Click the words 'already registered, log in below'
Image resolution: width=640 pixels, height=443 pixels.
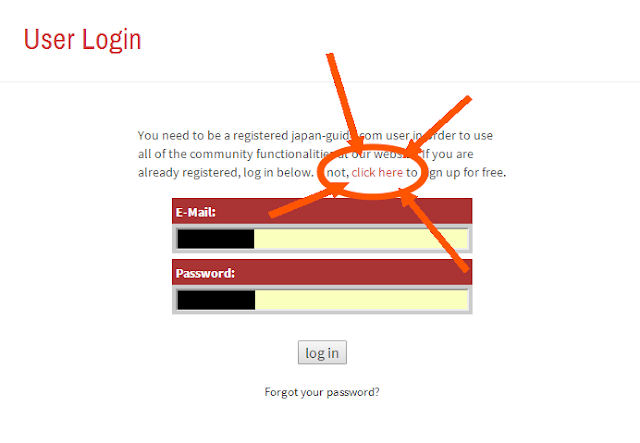pyautogui.click(x=225, y=173)
